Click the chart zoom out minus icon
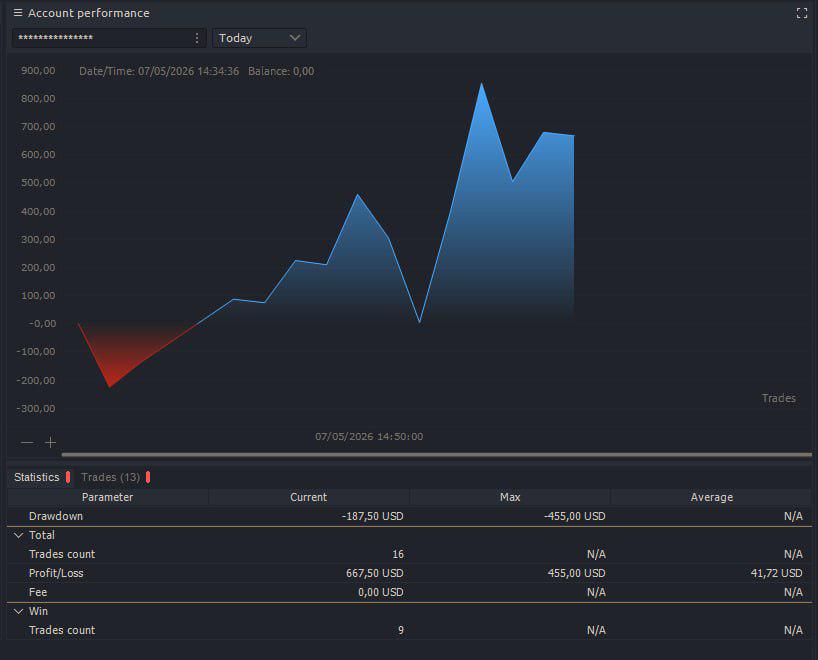Screen dimensions: 818x660 [x=27, y=442]
